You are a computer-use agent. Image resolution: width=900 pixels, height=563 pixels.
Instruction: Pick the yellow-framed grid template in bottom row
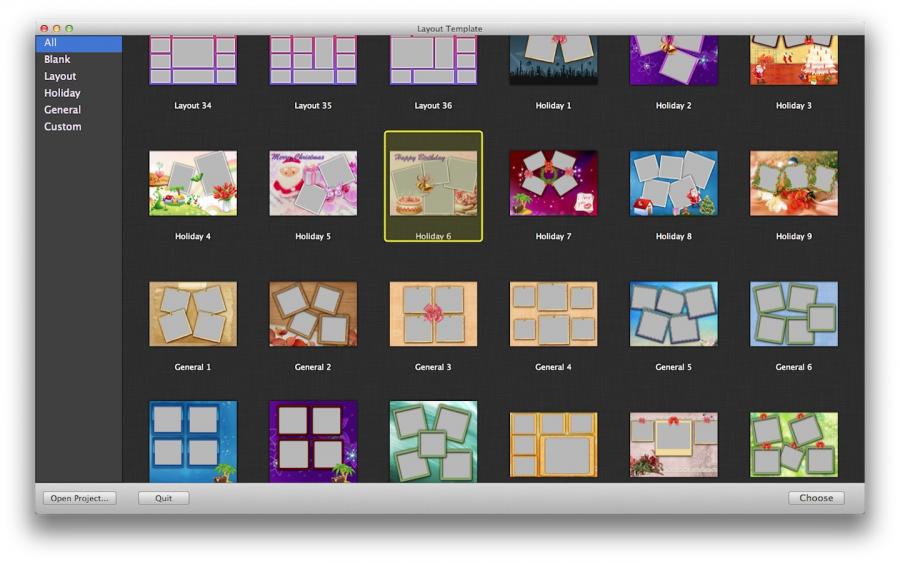click(x=553, y=445)
